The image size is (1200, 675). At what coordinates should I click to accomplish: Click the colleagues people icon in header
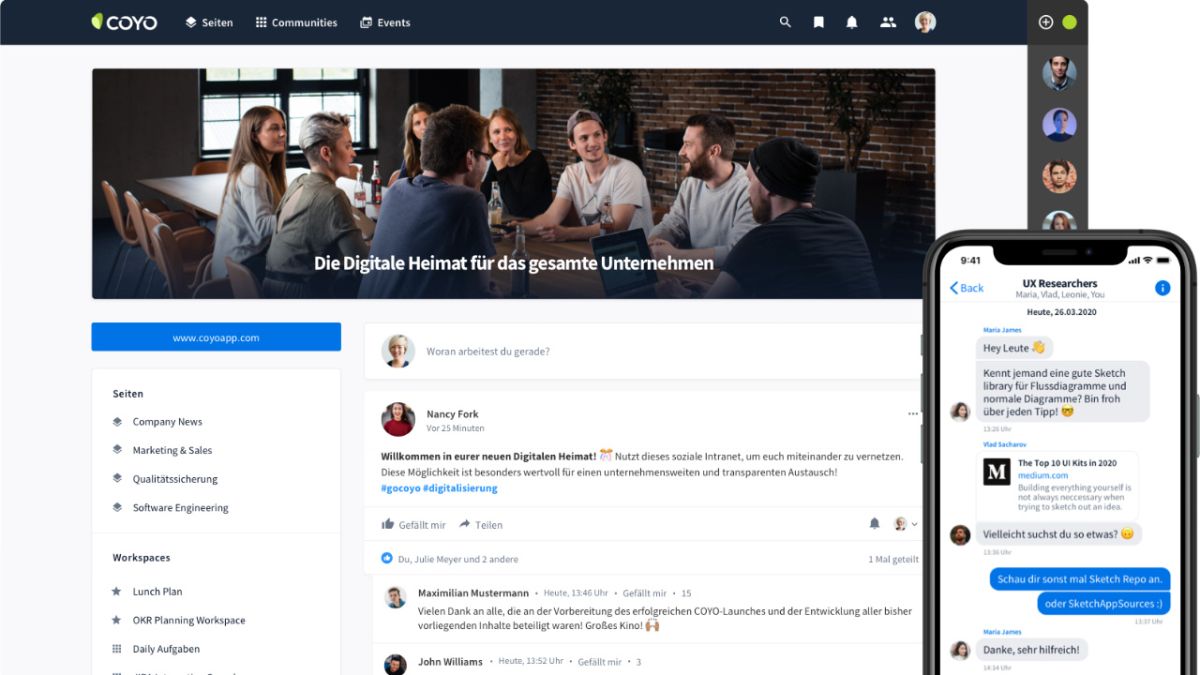(888, 22)
